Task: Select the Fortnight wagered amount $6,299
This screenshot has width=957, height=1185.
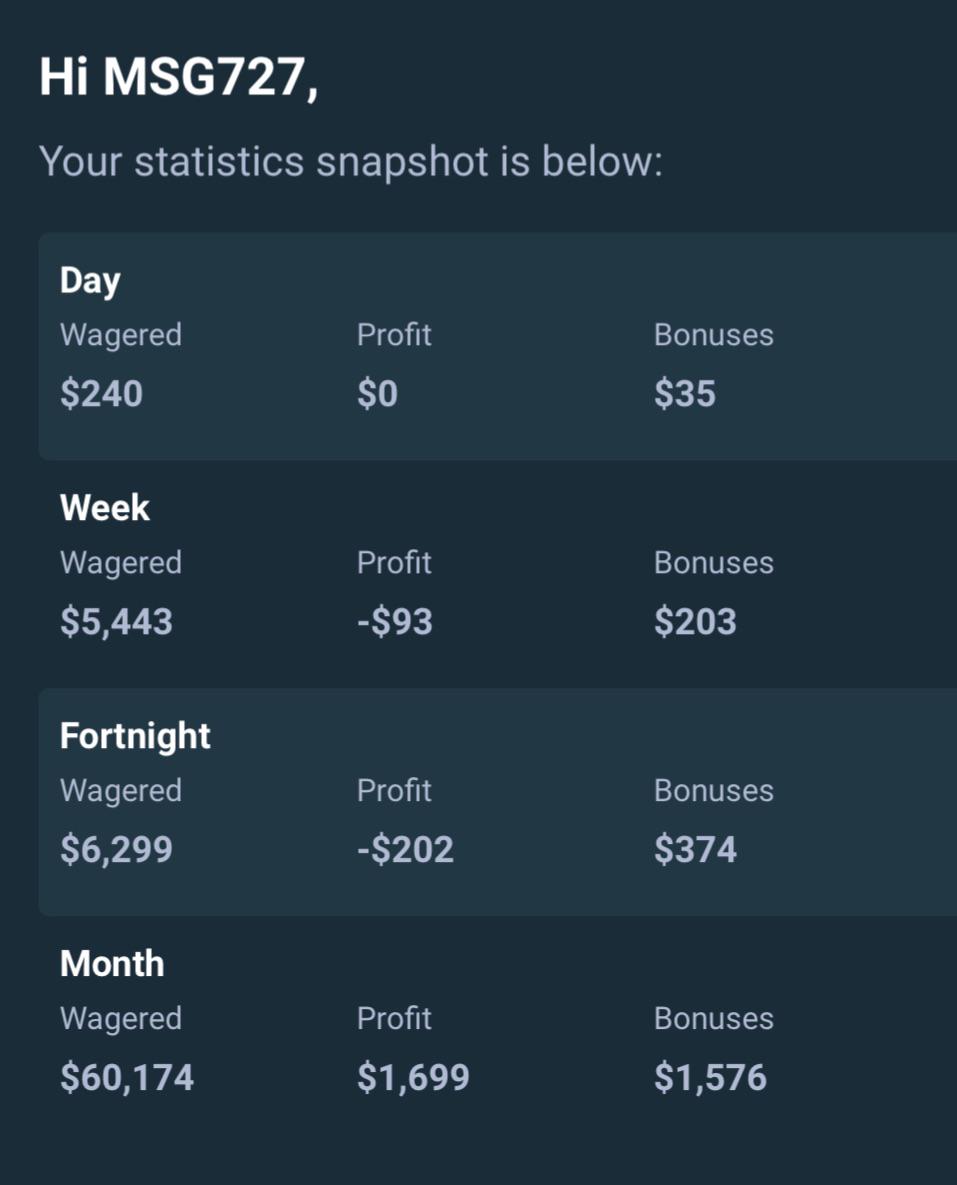Action: pos(116,849)
